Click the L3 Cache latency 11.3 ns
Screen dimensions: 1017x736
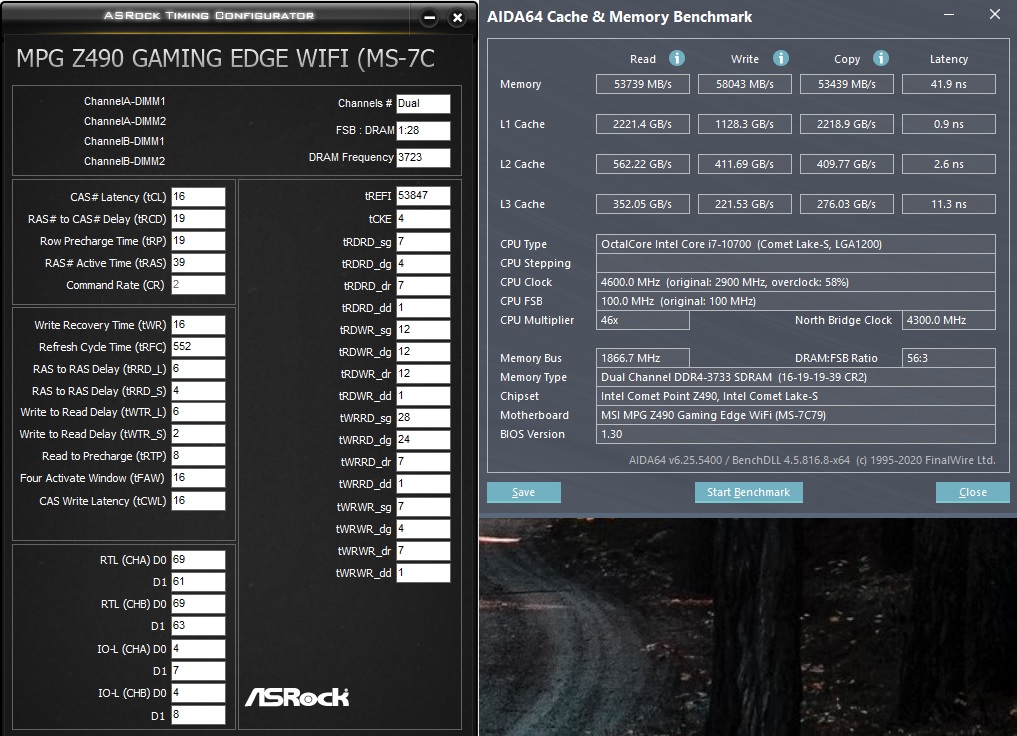pos(949,204)
